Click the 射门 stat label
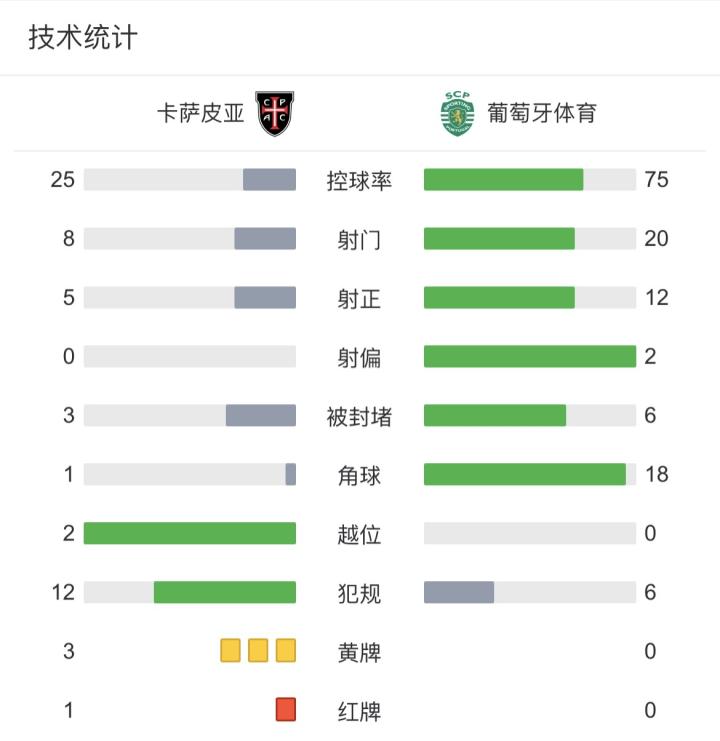Viewport: 720px width, 741px height. (359, 240)
